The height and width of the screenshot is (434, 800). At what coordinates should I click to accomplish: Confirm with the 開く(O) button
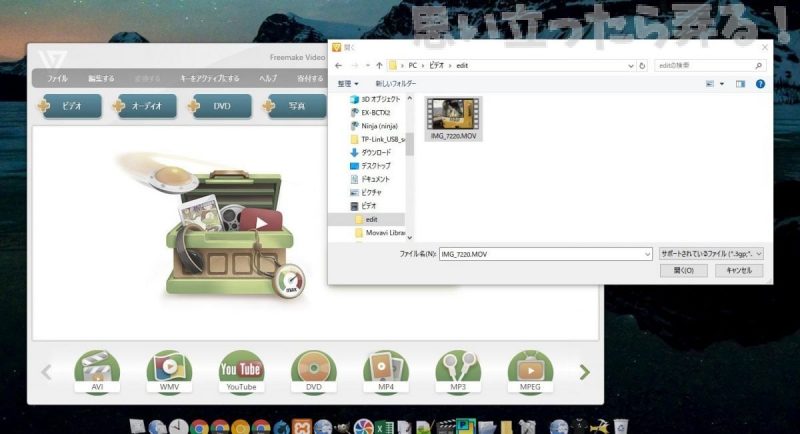(x=684, y=270)
